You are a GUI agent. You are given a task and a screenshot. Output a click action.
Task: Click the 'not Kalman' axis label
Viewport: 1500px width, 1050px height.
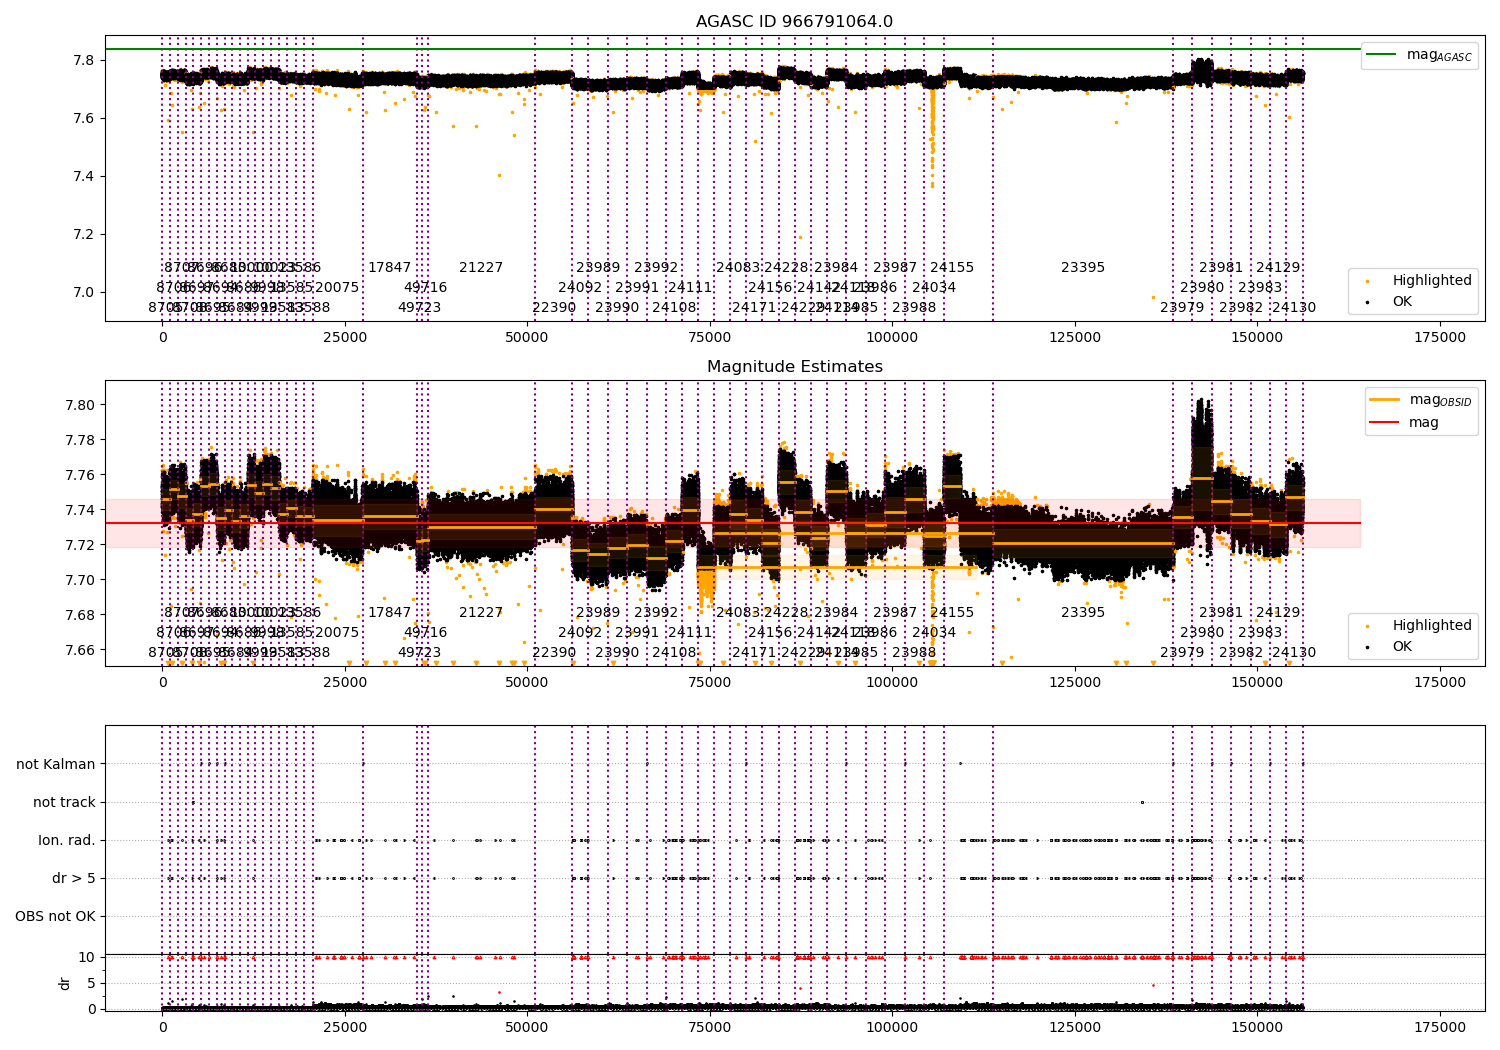click(x=56, y=764)
